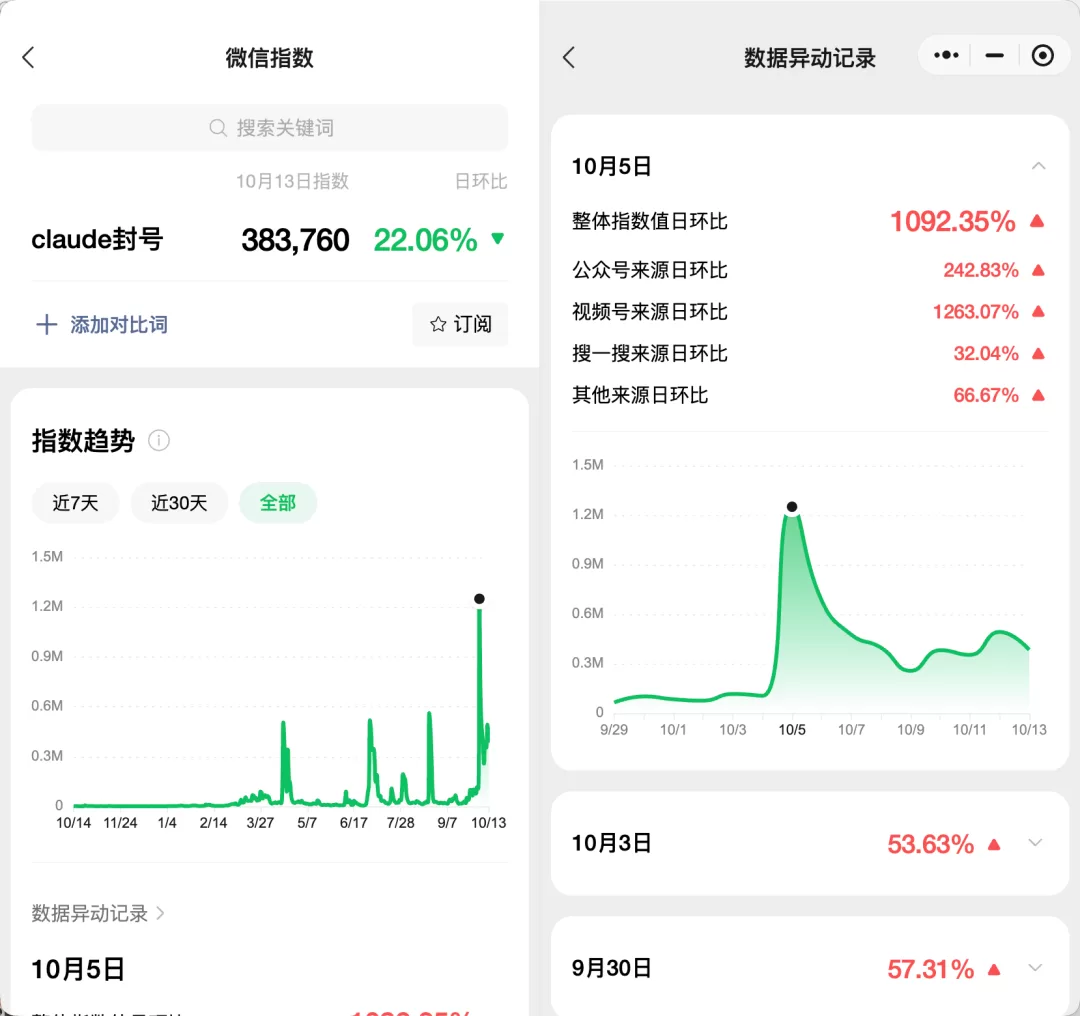Click the 日环比 column header
This screenshot has width=1080, height=1016.
coord(481,181)
